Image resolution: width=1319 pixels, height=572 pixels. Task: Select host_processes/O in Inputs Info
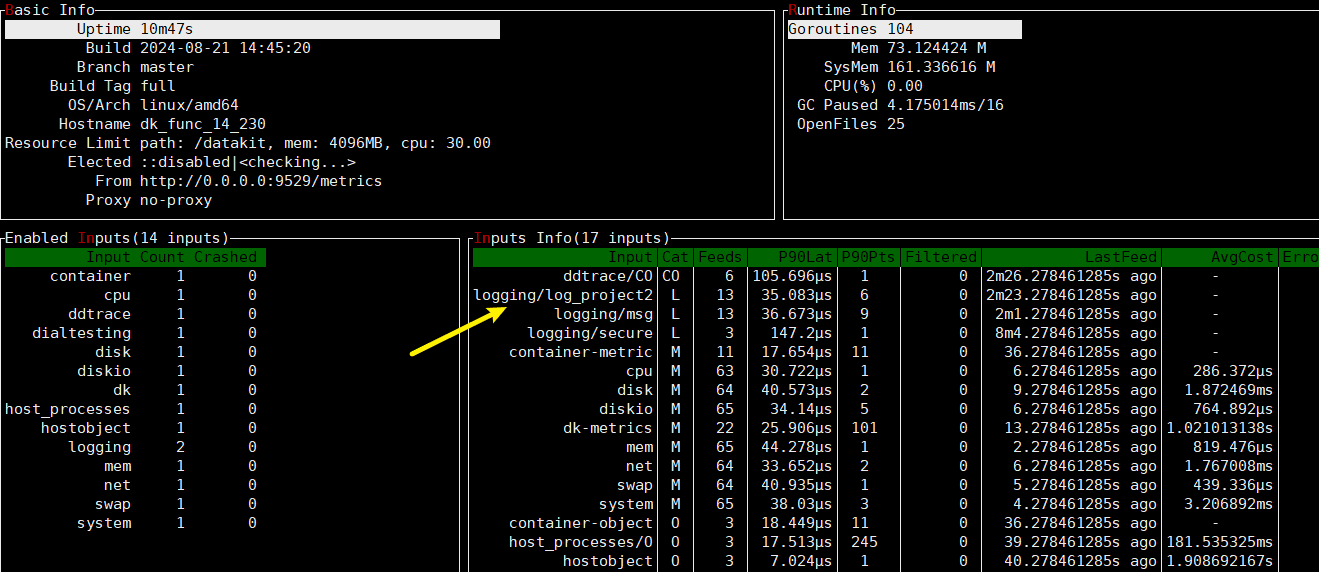581,542
